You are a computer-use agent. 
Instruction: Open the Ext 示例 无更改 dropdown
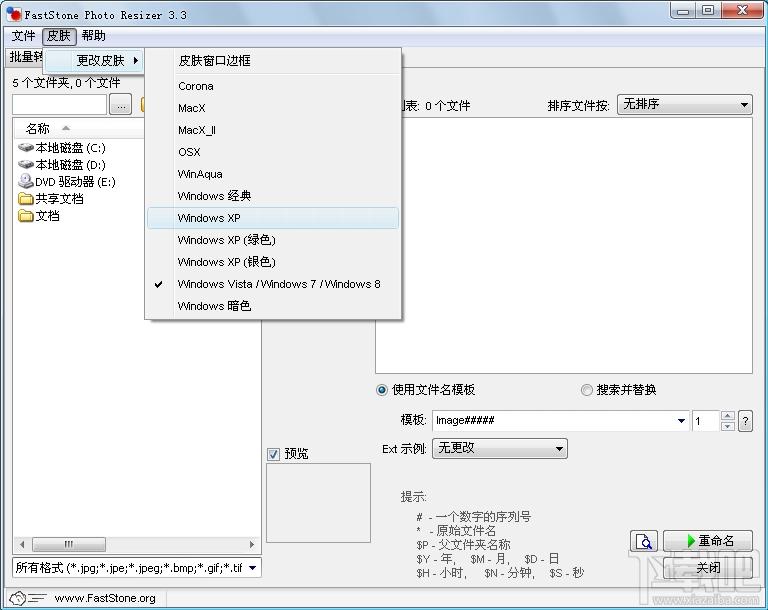500,448
